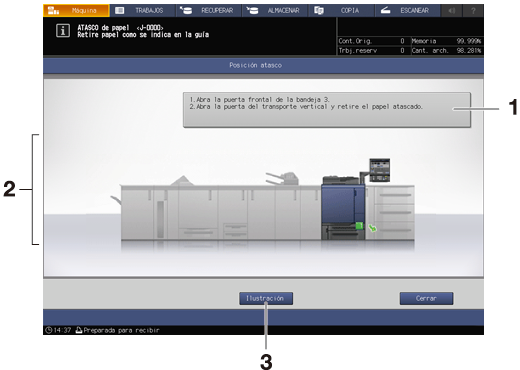Image resolution: width=520 pixels, height=370 pixels.
Task: Open the TRABAJOS tab
Action: click(142, 10)
